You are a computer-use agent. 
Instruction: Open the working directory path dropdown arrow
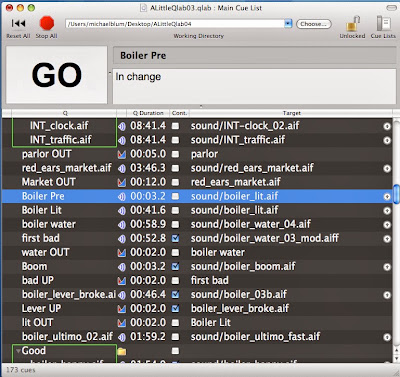[288, 24]
